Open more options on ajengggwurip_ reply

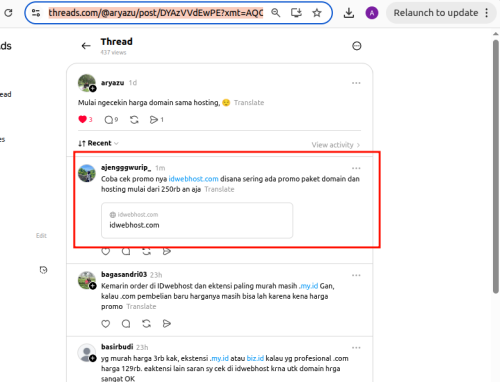click(x=356, y=168)
